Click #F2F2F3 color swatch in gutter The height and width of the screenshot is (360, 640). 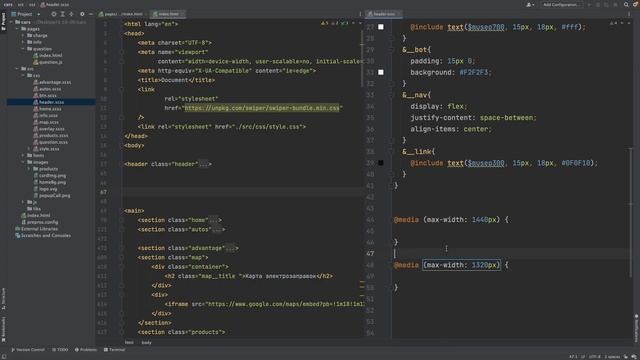(x=381, y=72)
